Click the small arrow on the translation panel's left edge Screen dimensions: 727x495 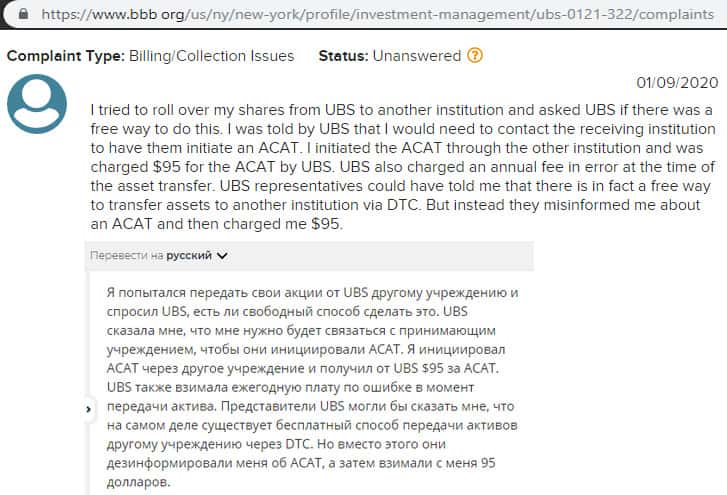[x=90, y=409]
